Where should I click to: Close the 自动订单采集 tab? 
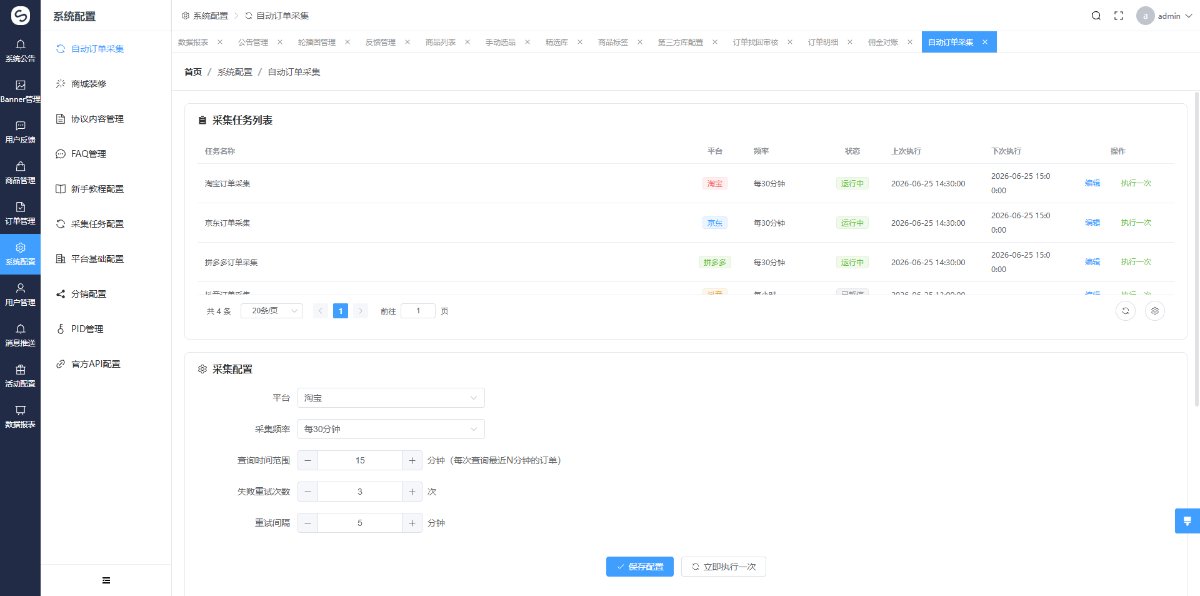[985, 42]
